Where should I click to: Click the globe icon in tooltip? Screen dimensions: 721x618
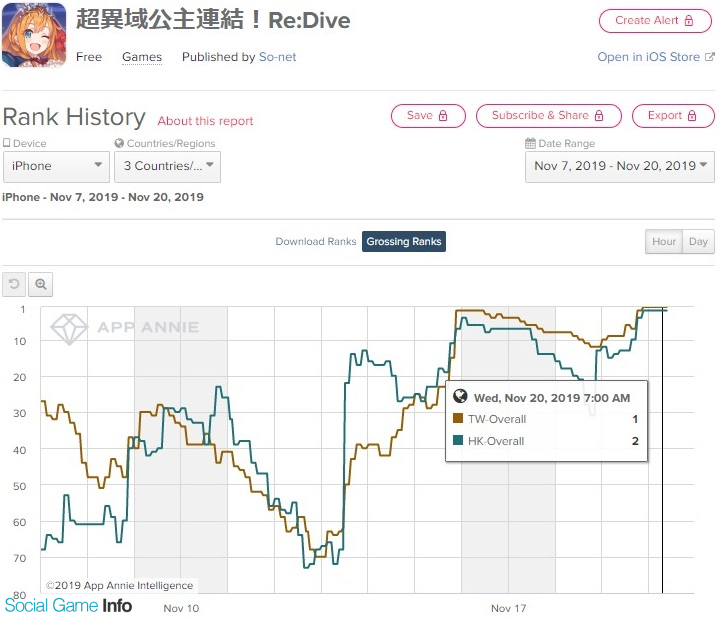[x=460, y=396]
